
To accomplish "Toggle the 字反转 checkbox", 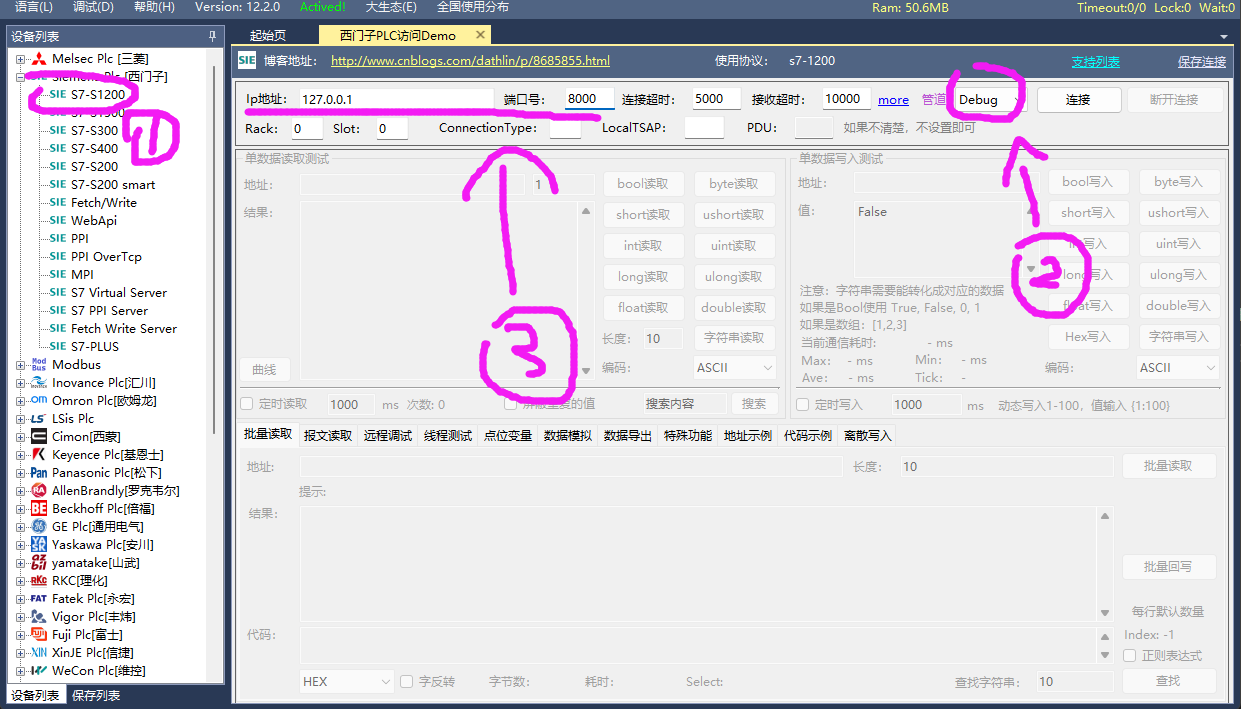I will (407, 681).
